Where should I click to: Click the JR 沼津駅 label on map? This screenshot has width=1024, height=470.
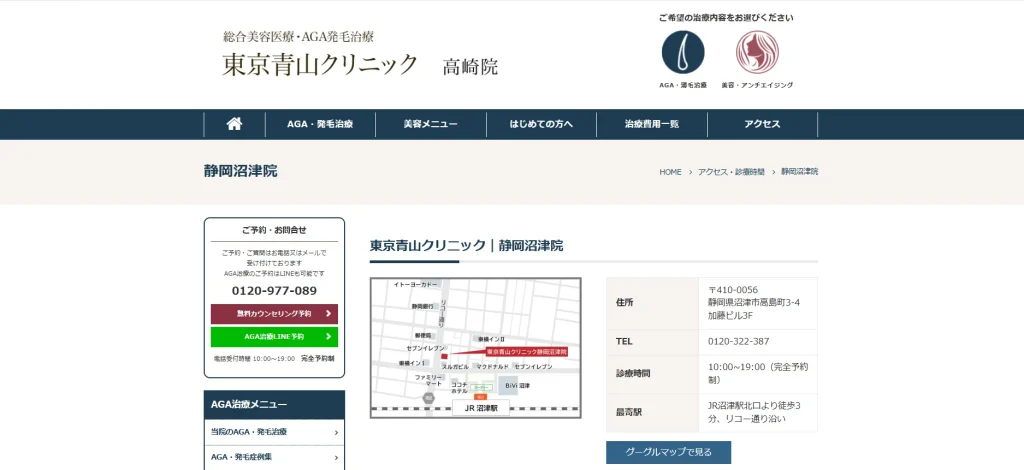(x=481, y=408)
